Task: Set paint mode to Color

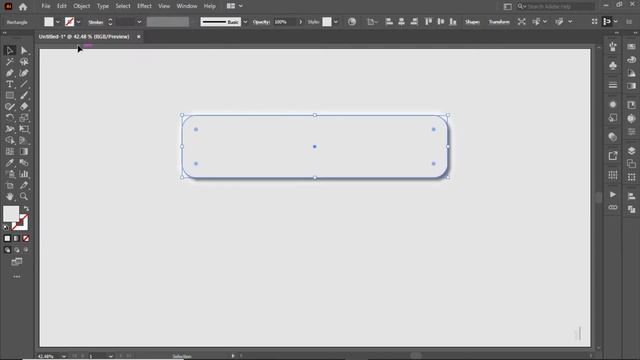Action: [7, 238]
